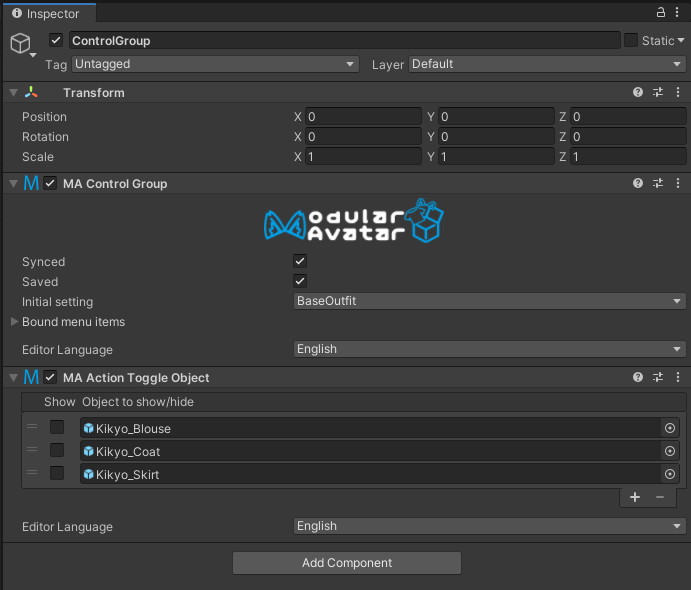Click the Position Z field
Viewport: 691px width, 590px height.
click(628, 116)
